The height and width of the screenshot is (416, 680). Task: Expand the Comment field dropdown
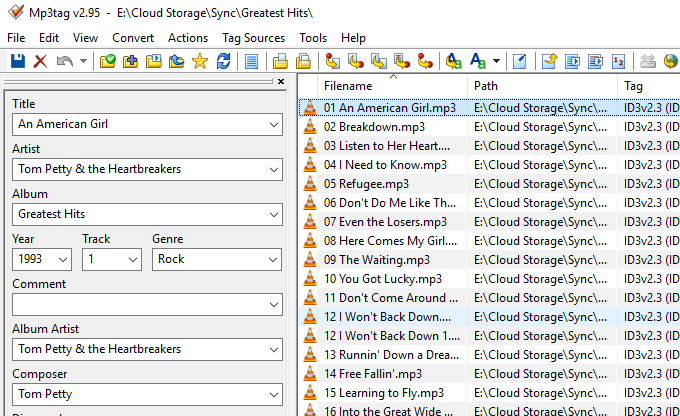point(274,305)
